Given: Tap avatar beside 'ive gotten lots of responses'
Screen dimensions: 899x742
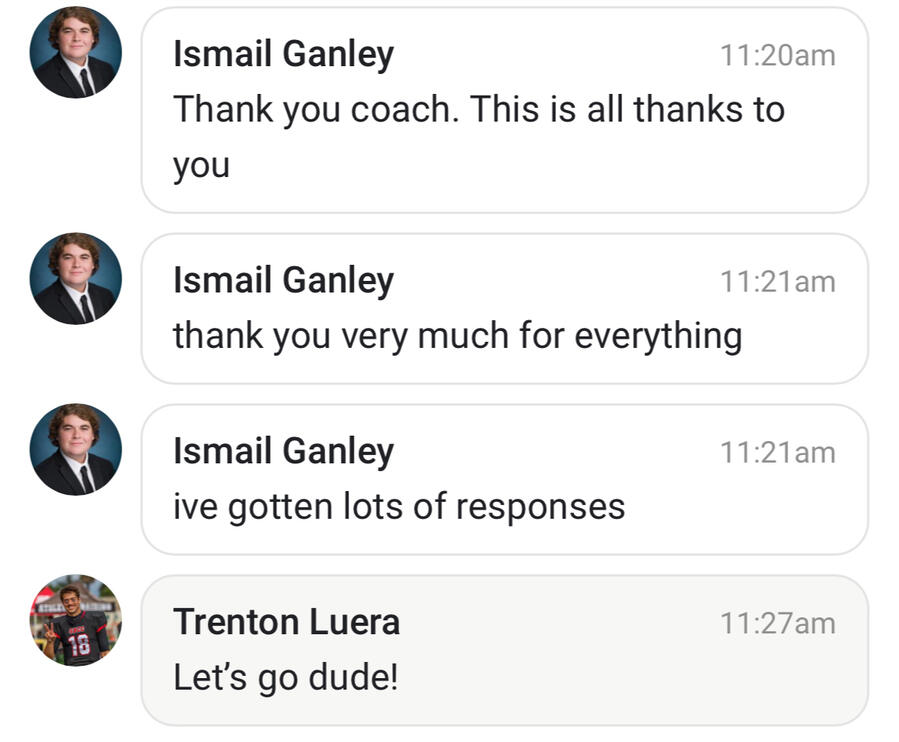Looking at the screenshot, I should tap(76, 449).
